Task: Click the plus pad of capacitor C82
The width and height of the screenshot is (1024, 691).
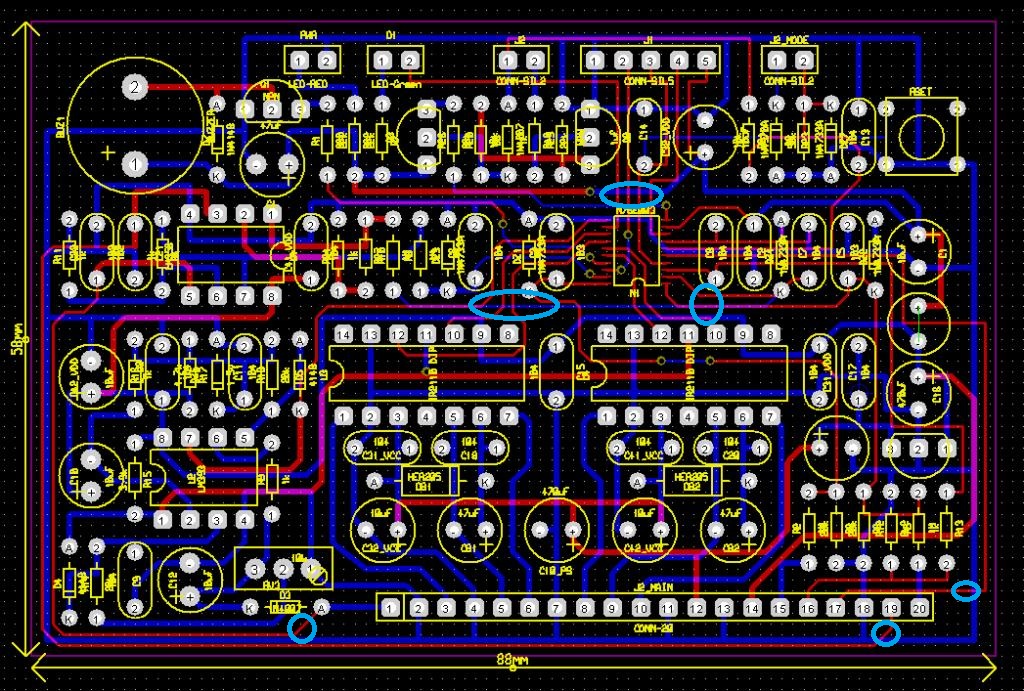Action: pos(748,531)
